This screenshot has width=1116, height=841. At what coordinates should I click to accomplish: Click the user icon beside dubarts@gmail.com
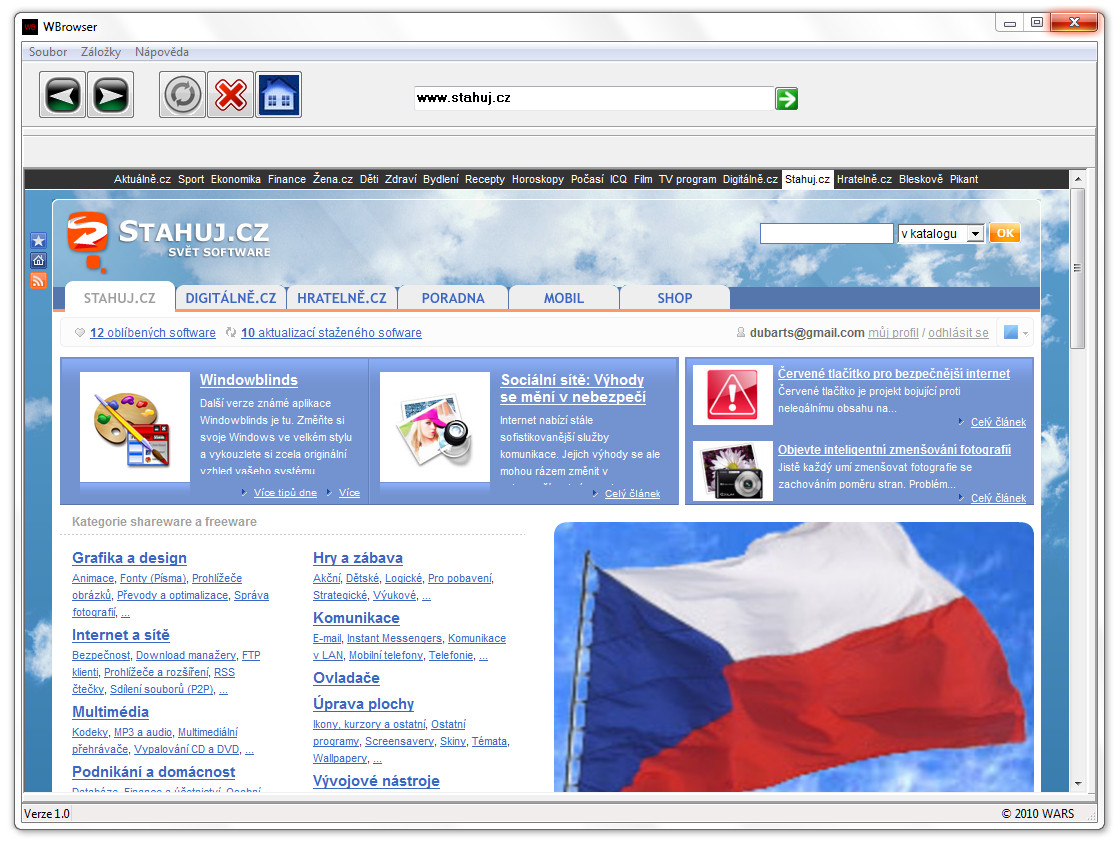741,332
